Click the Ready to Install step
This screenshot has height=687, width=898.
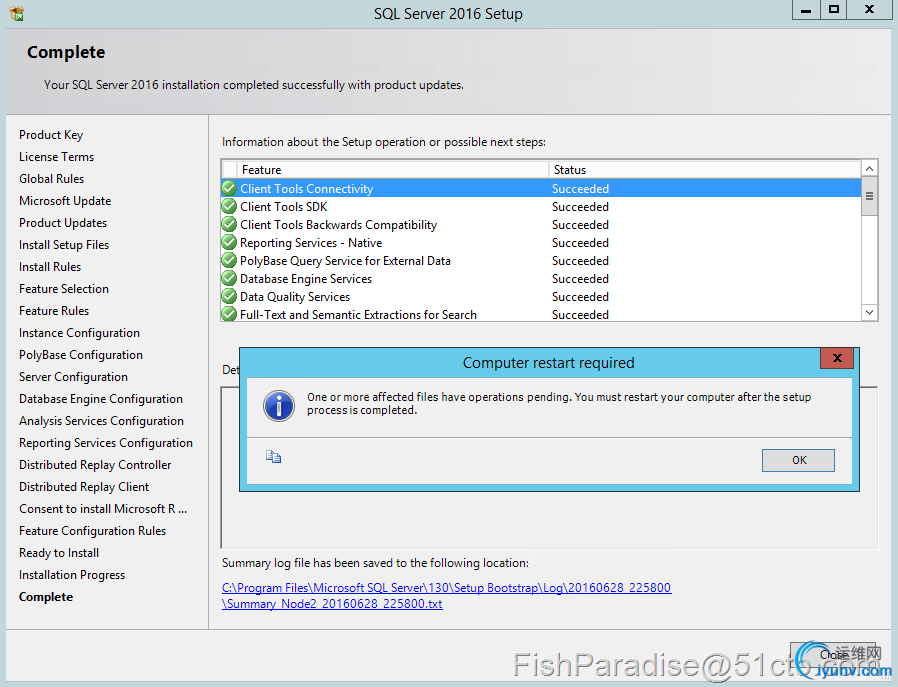point(59,553)
